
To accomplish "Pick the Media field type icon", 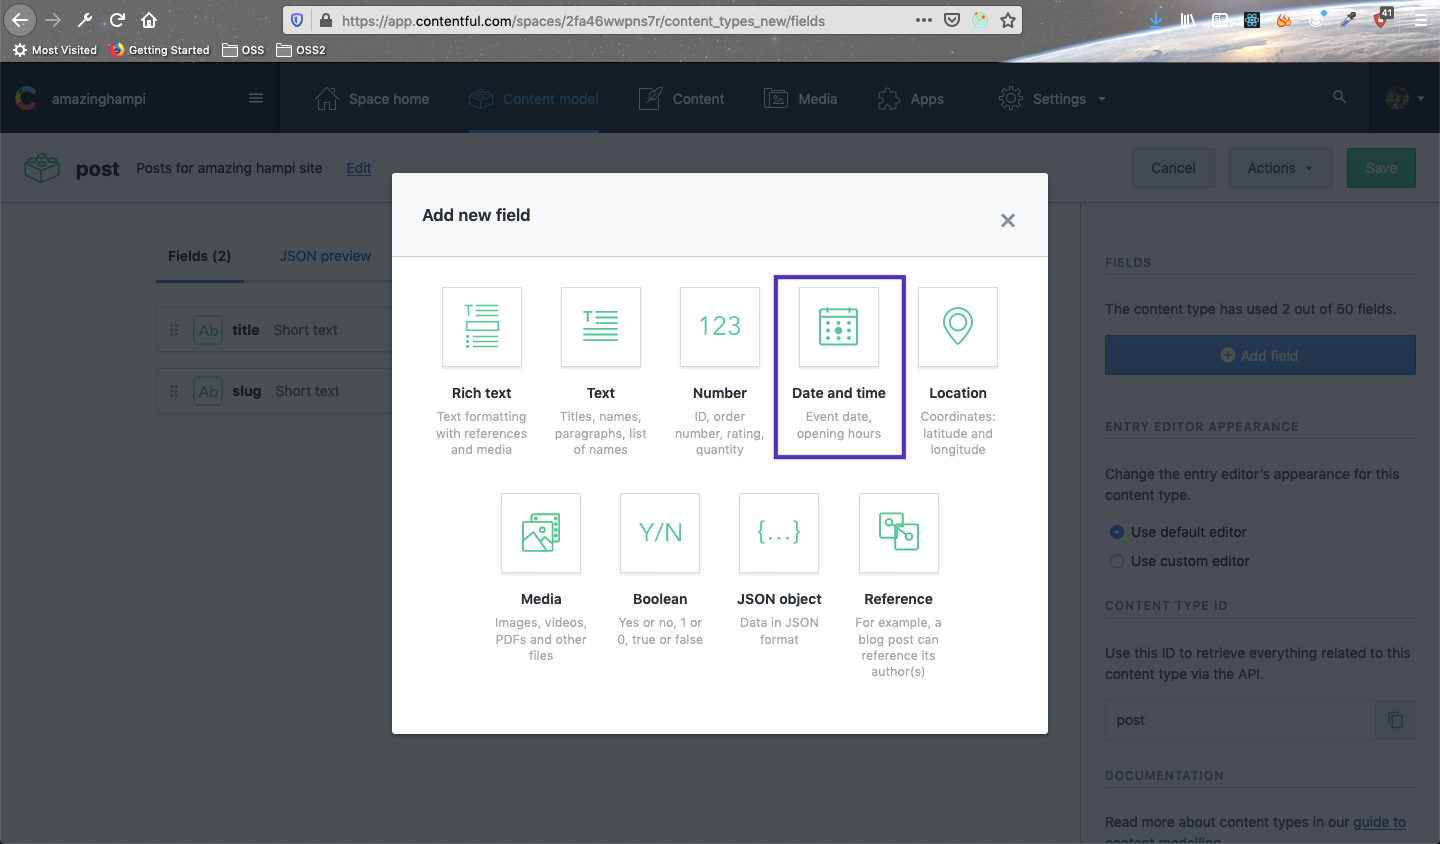I will tap(541, 533).
